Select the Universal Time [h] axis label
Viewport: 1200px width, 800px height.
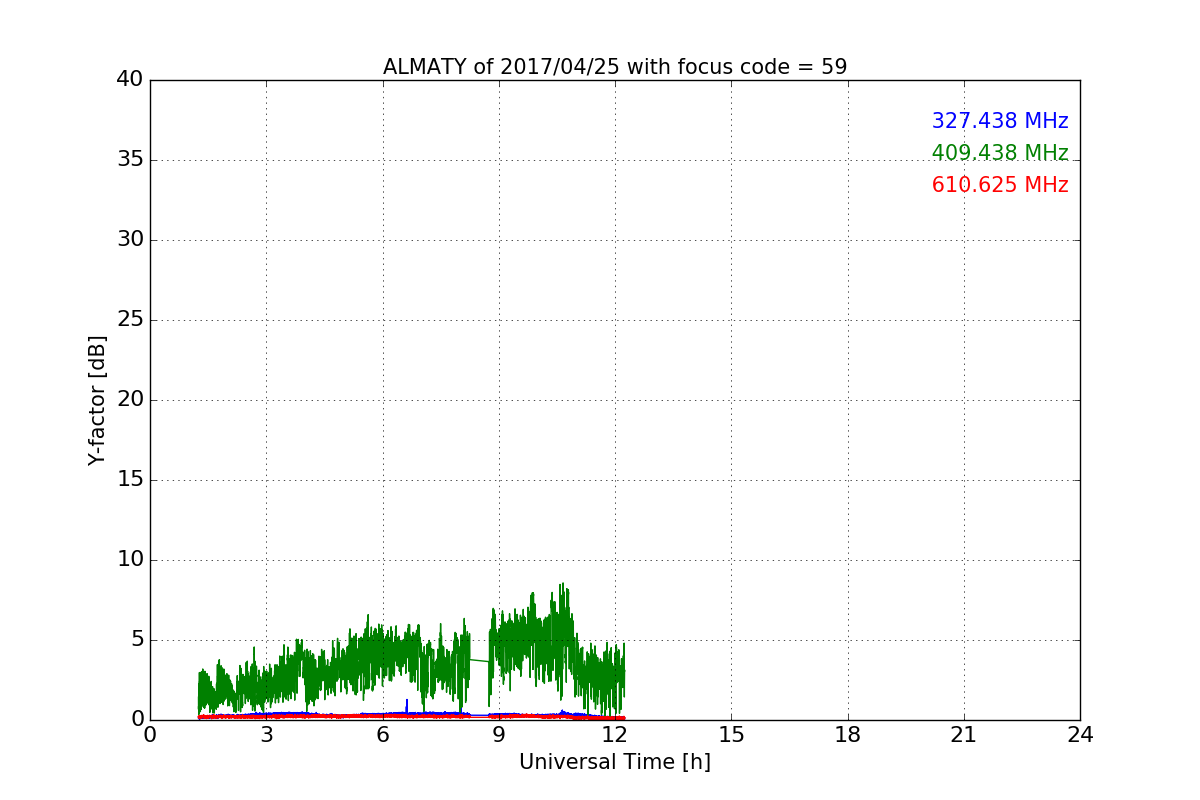615,762
